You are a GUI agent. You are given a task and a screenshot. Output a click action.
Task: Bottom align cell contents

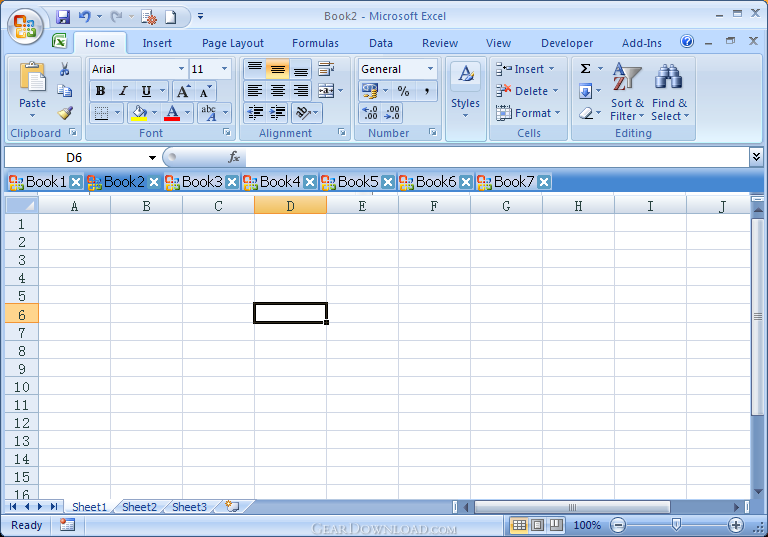coord(301,69)
